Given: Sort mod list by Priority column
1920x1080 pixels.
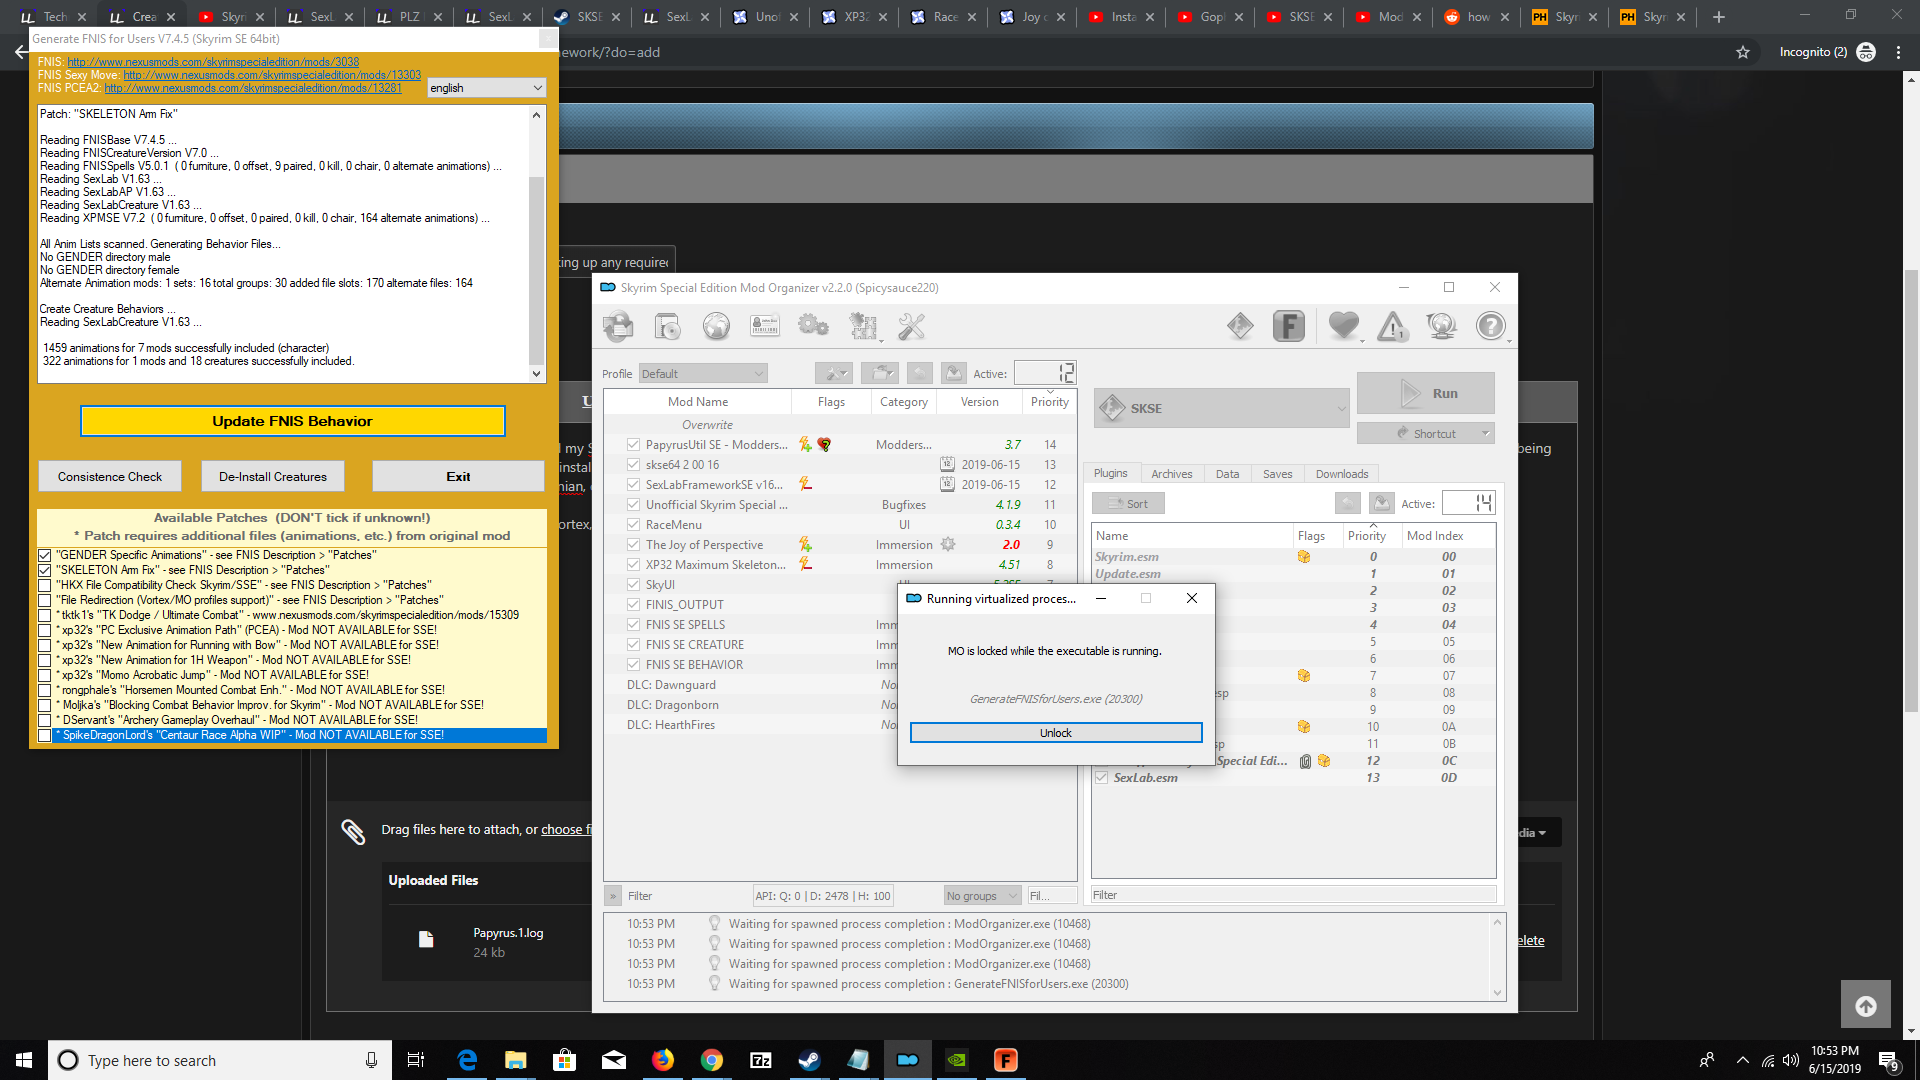Looking at the screenshot, I should coord(1049,401).
